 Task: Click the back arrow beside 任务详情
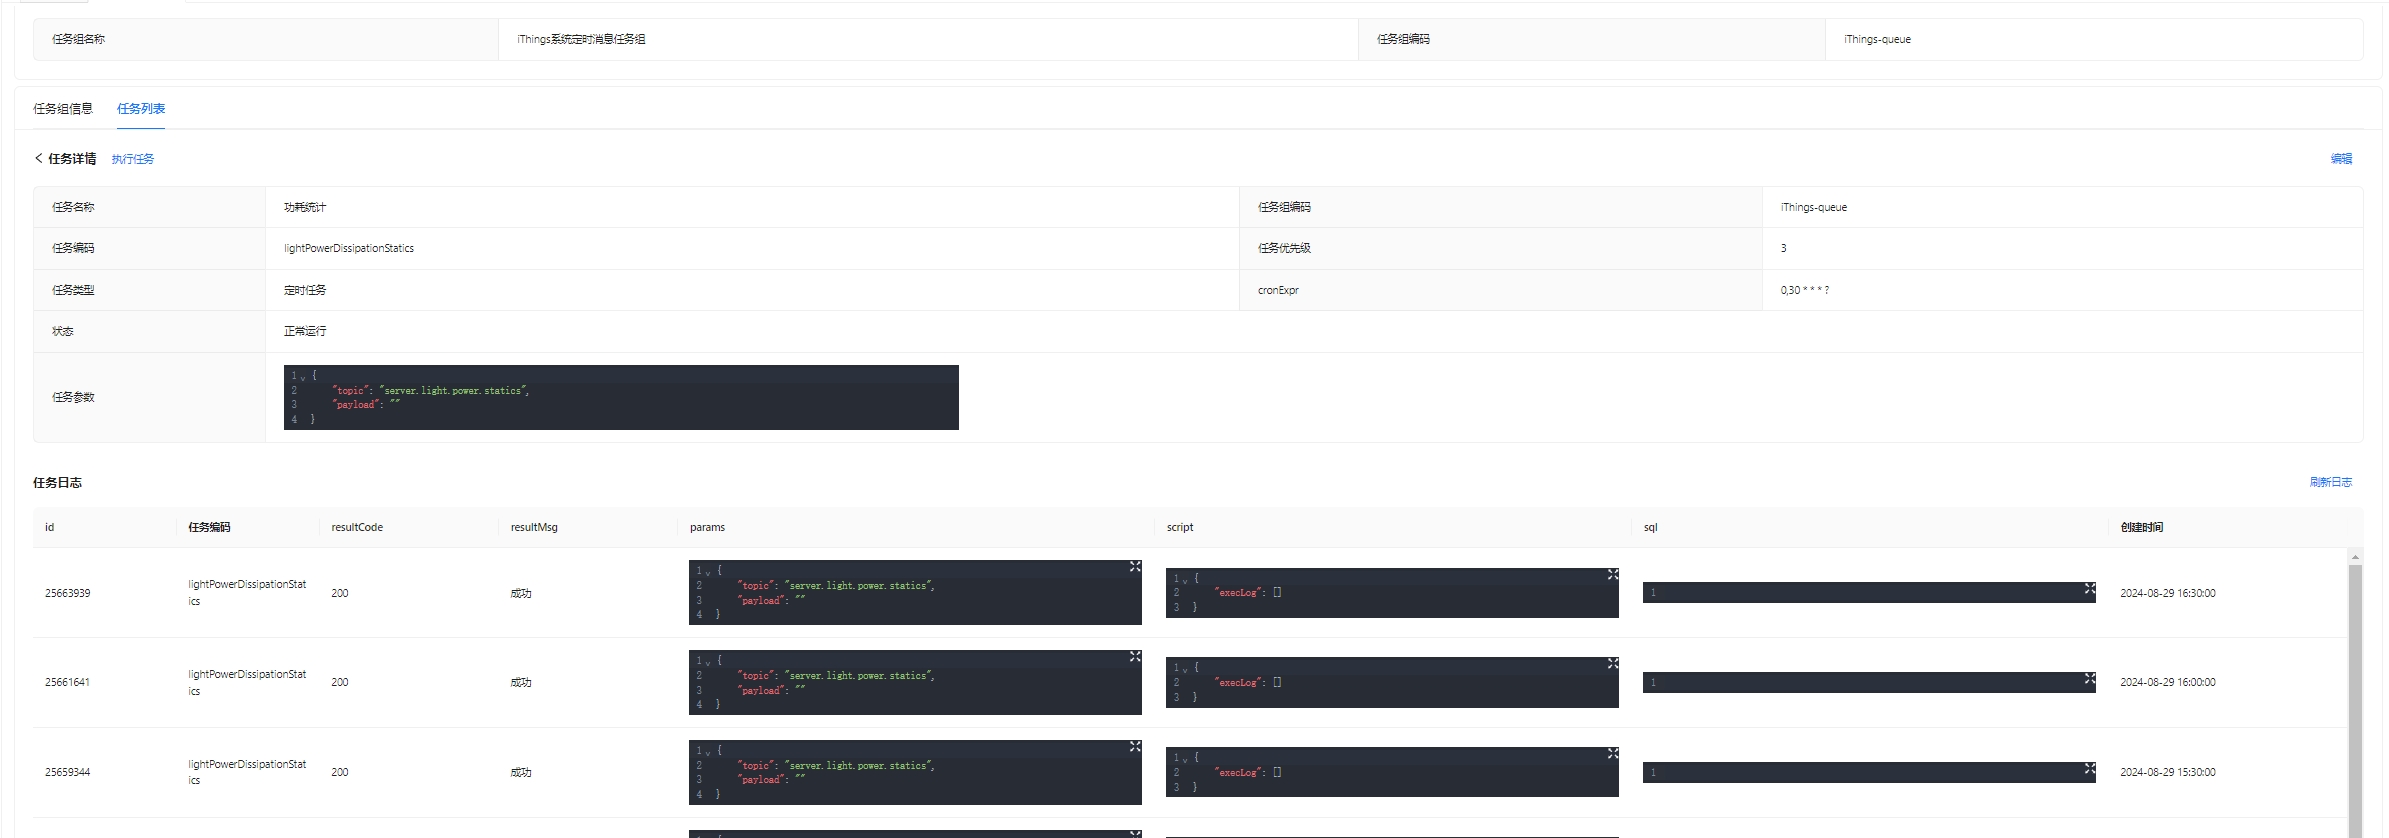click(x=39, y=158)
